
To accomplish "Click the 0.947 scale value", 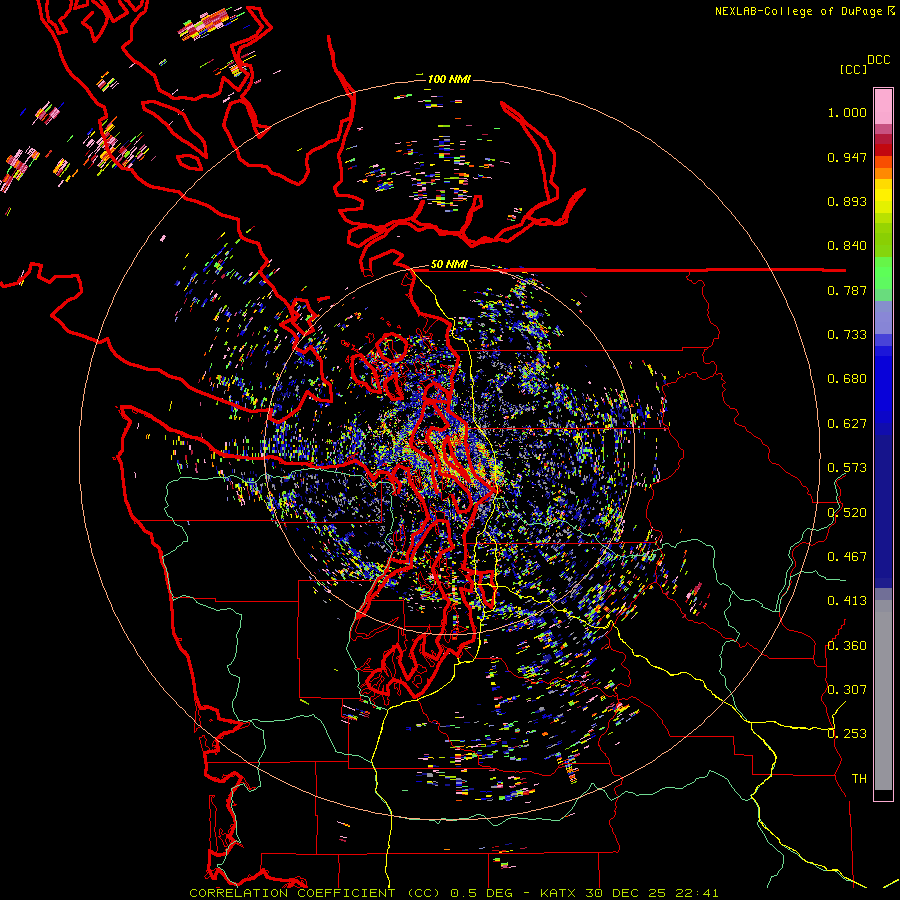I will point(847,157).
